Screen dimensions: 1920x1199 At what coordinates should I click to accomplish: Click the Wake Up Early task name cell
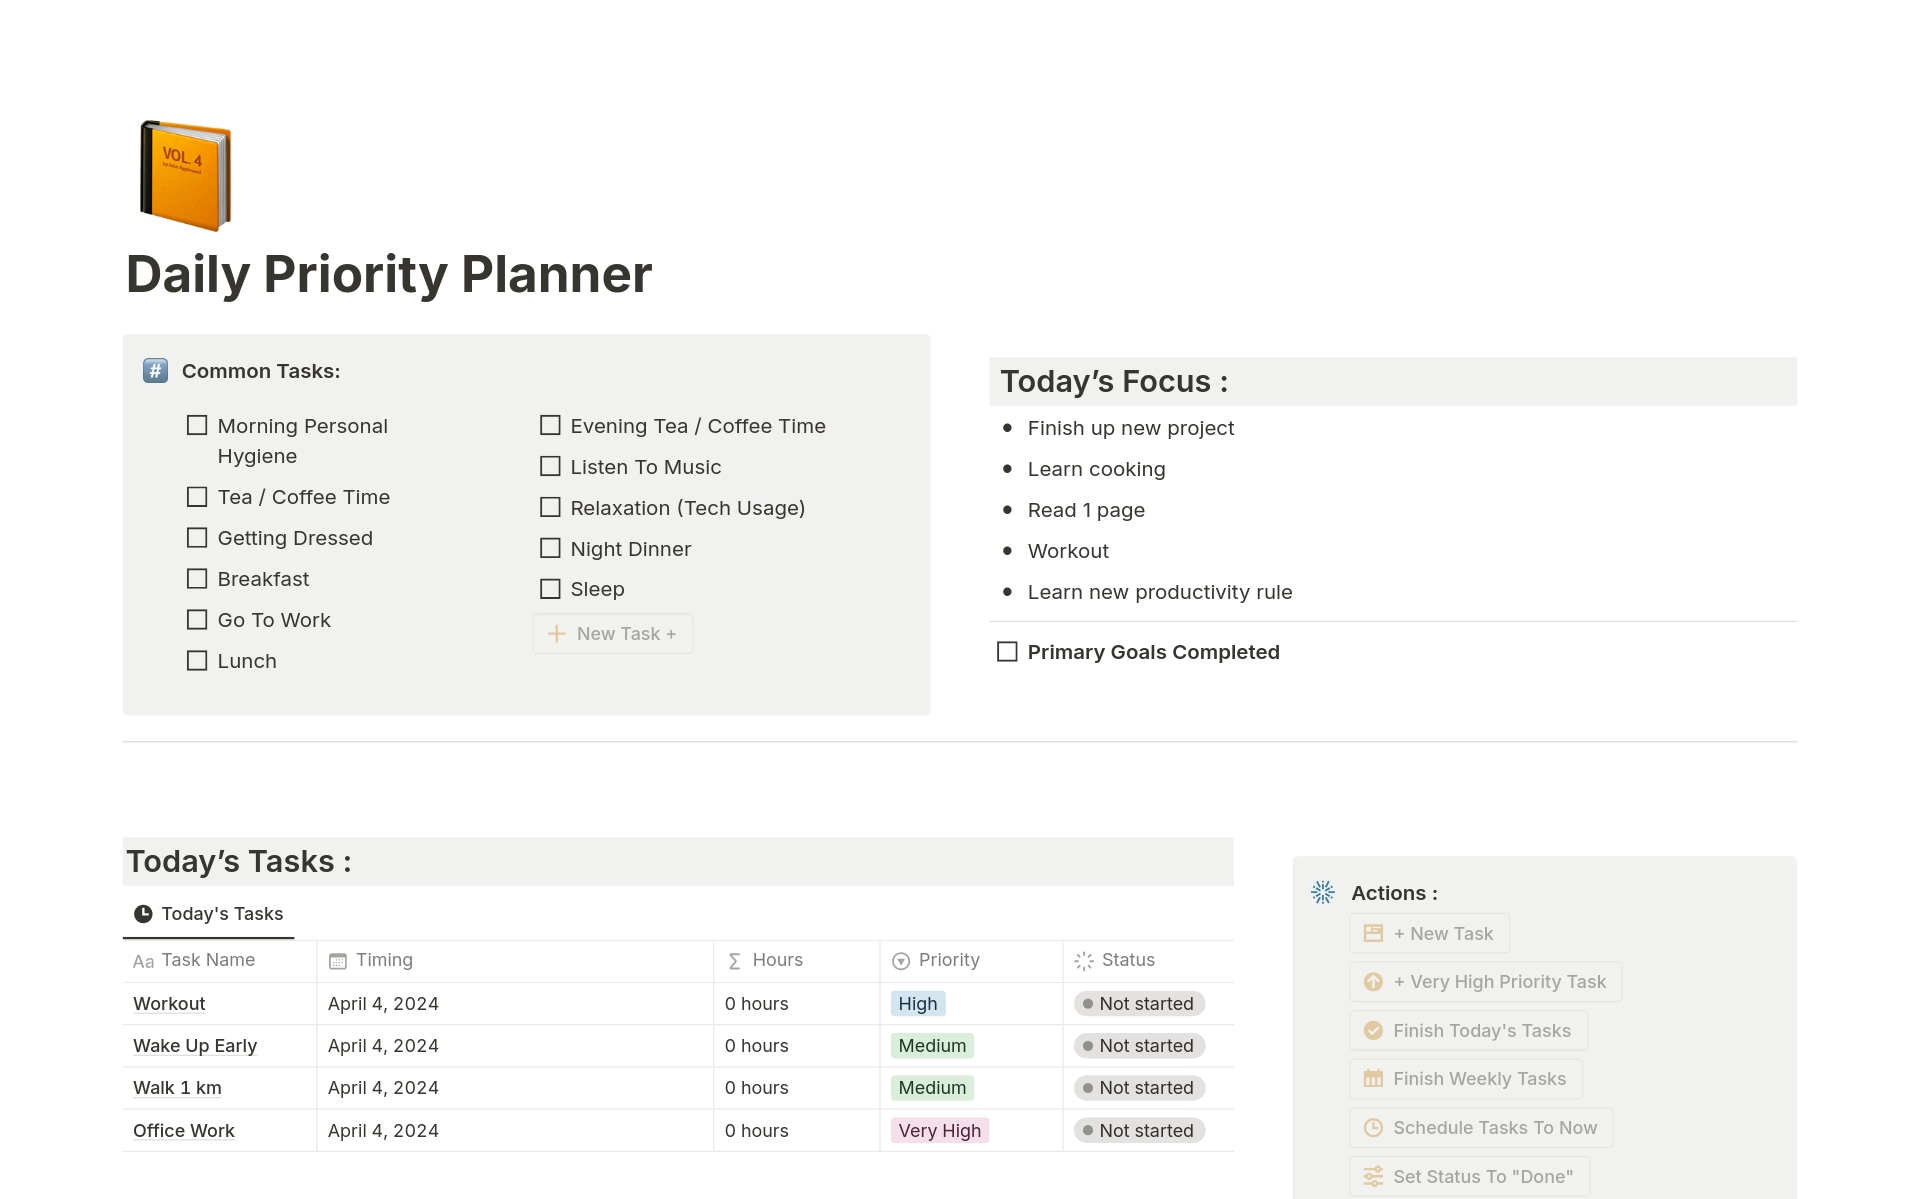click(x=194, y=1045)
